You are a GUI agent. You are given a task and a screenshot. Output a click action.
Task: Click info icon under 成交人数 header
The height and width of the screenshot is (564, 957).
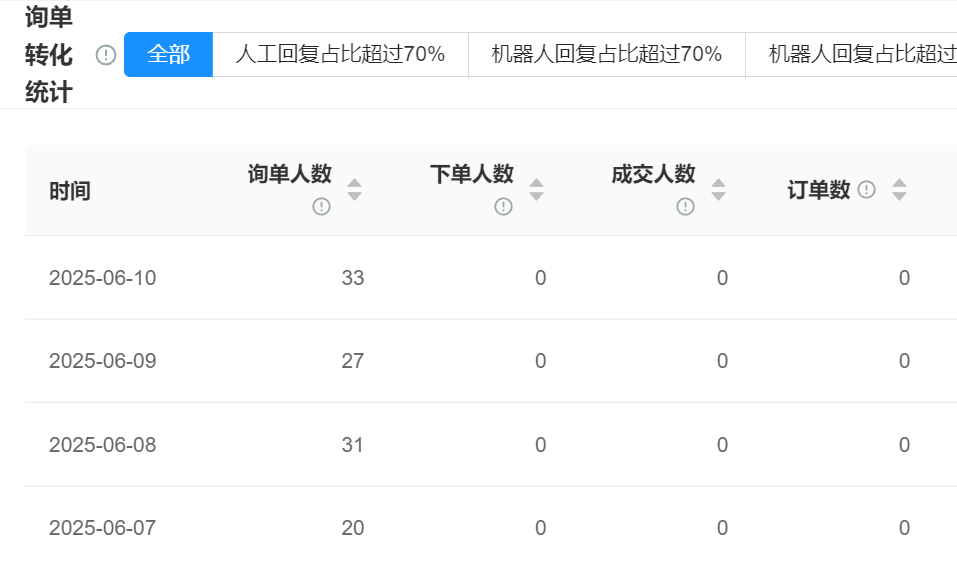(x=685, y=206)
